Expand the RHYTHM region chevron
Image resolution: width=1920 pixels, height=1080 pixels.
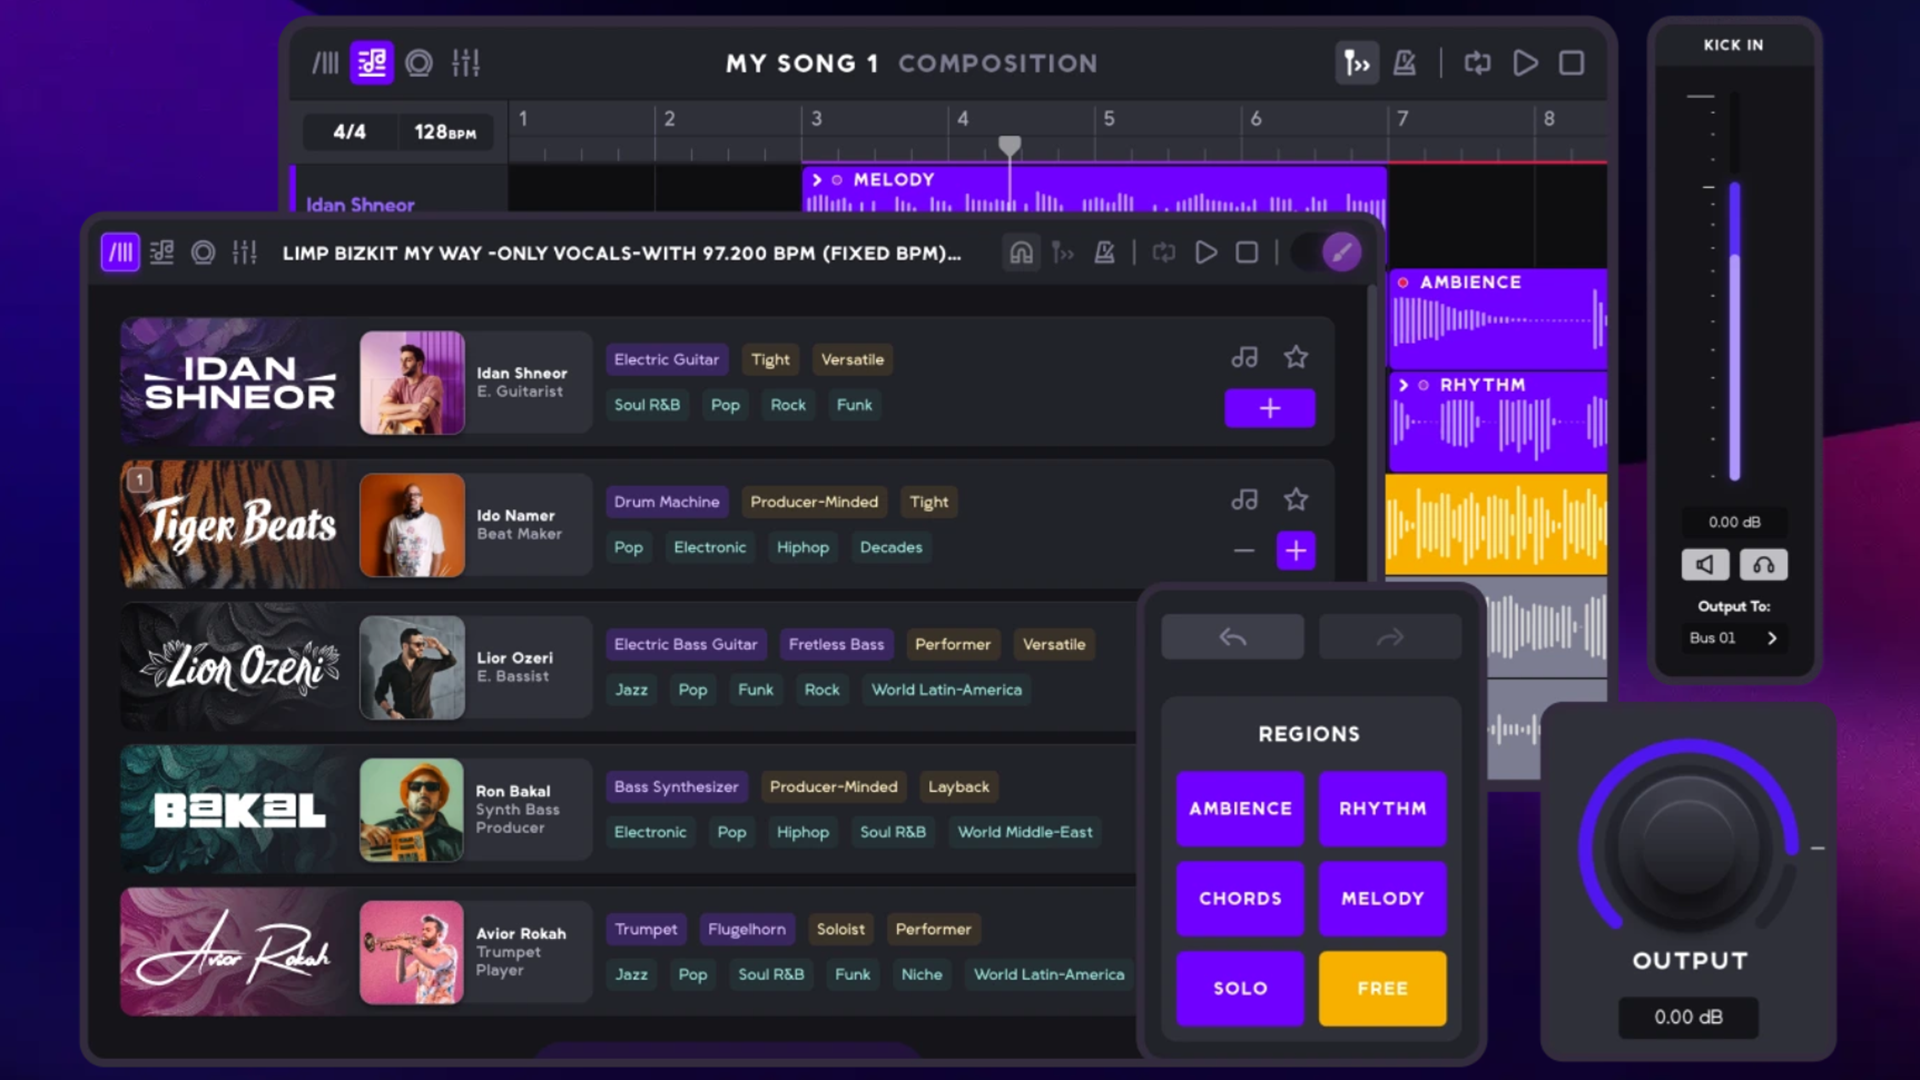[1402, 383]
